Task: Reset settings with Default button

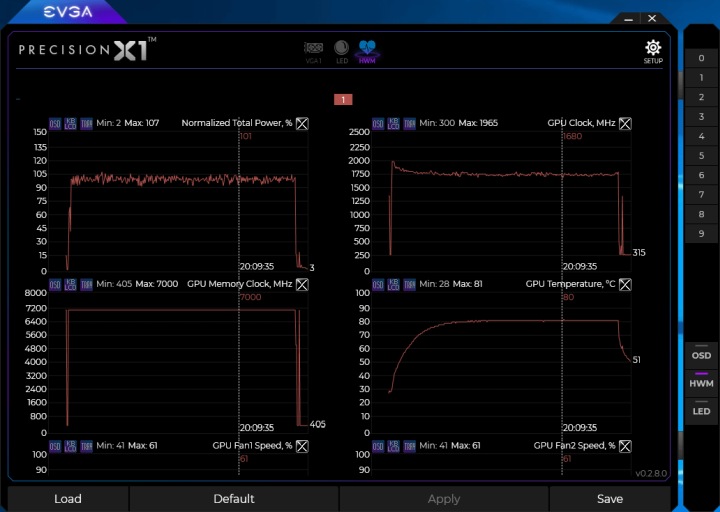Action: [234, 499]
